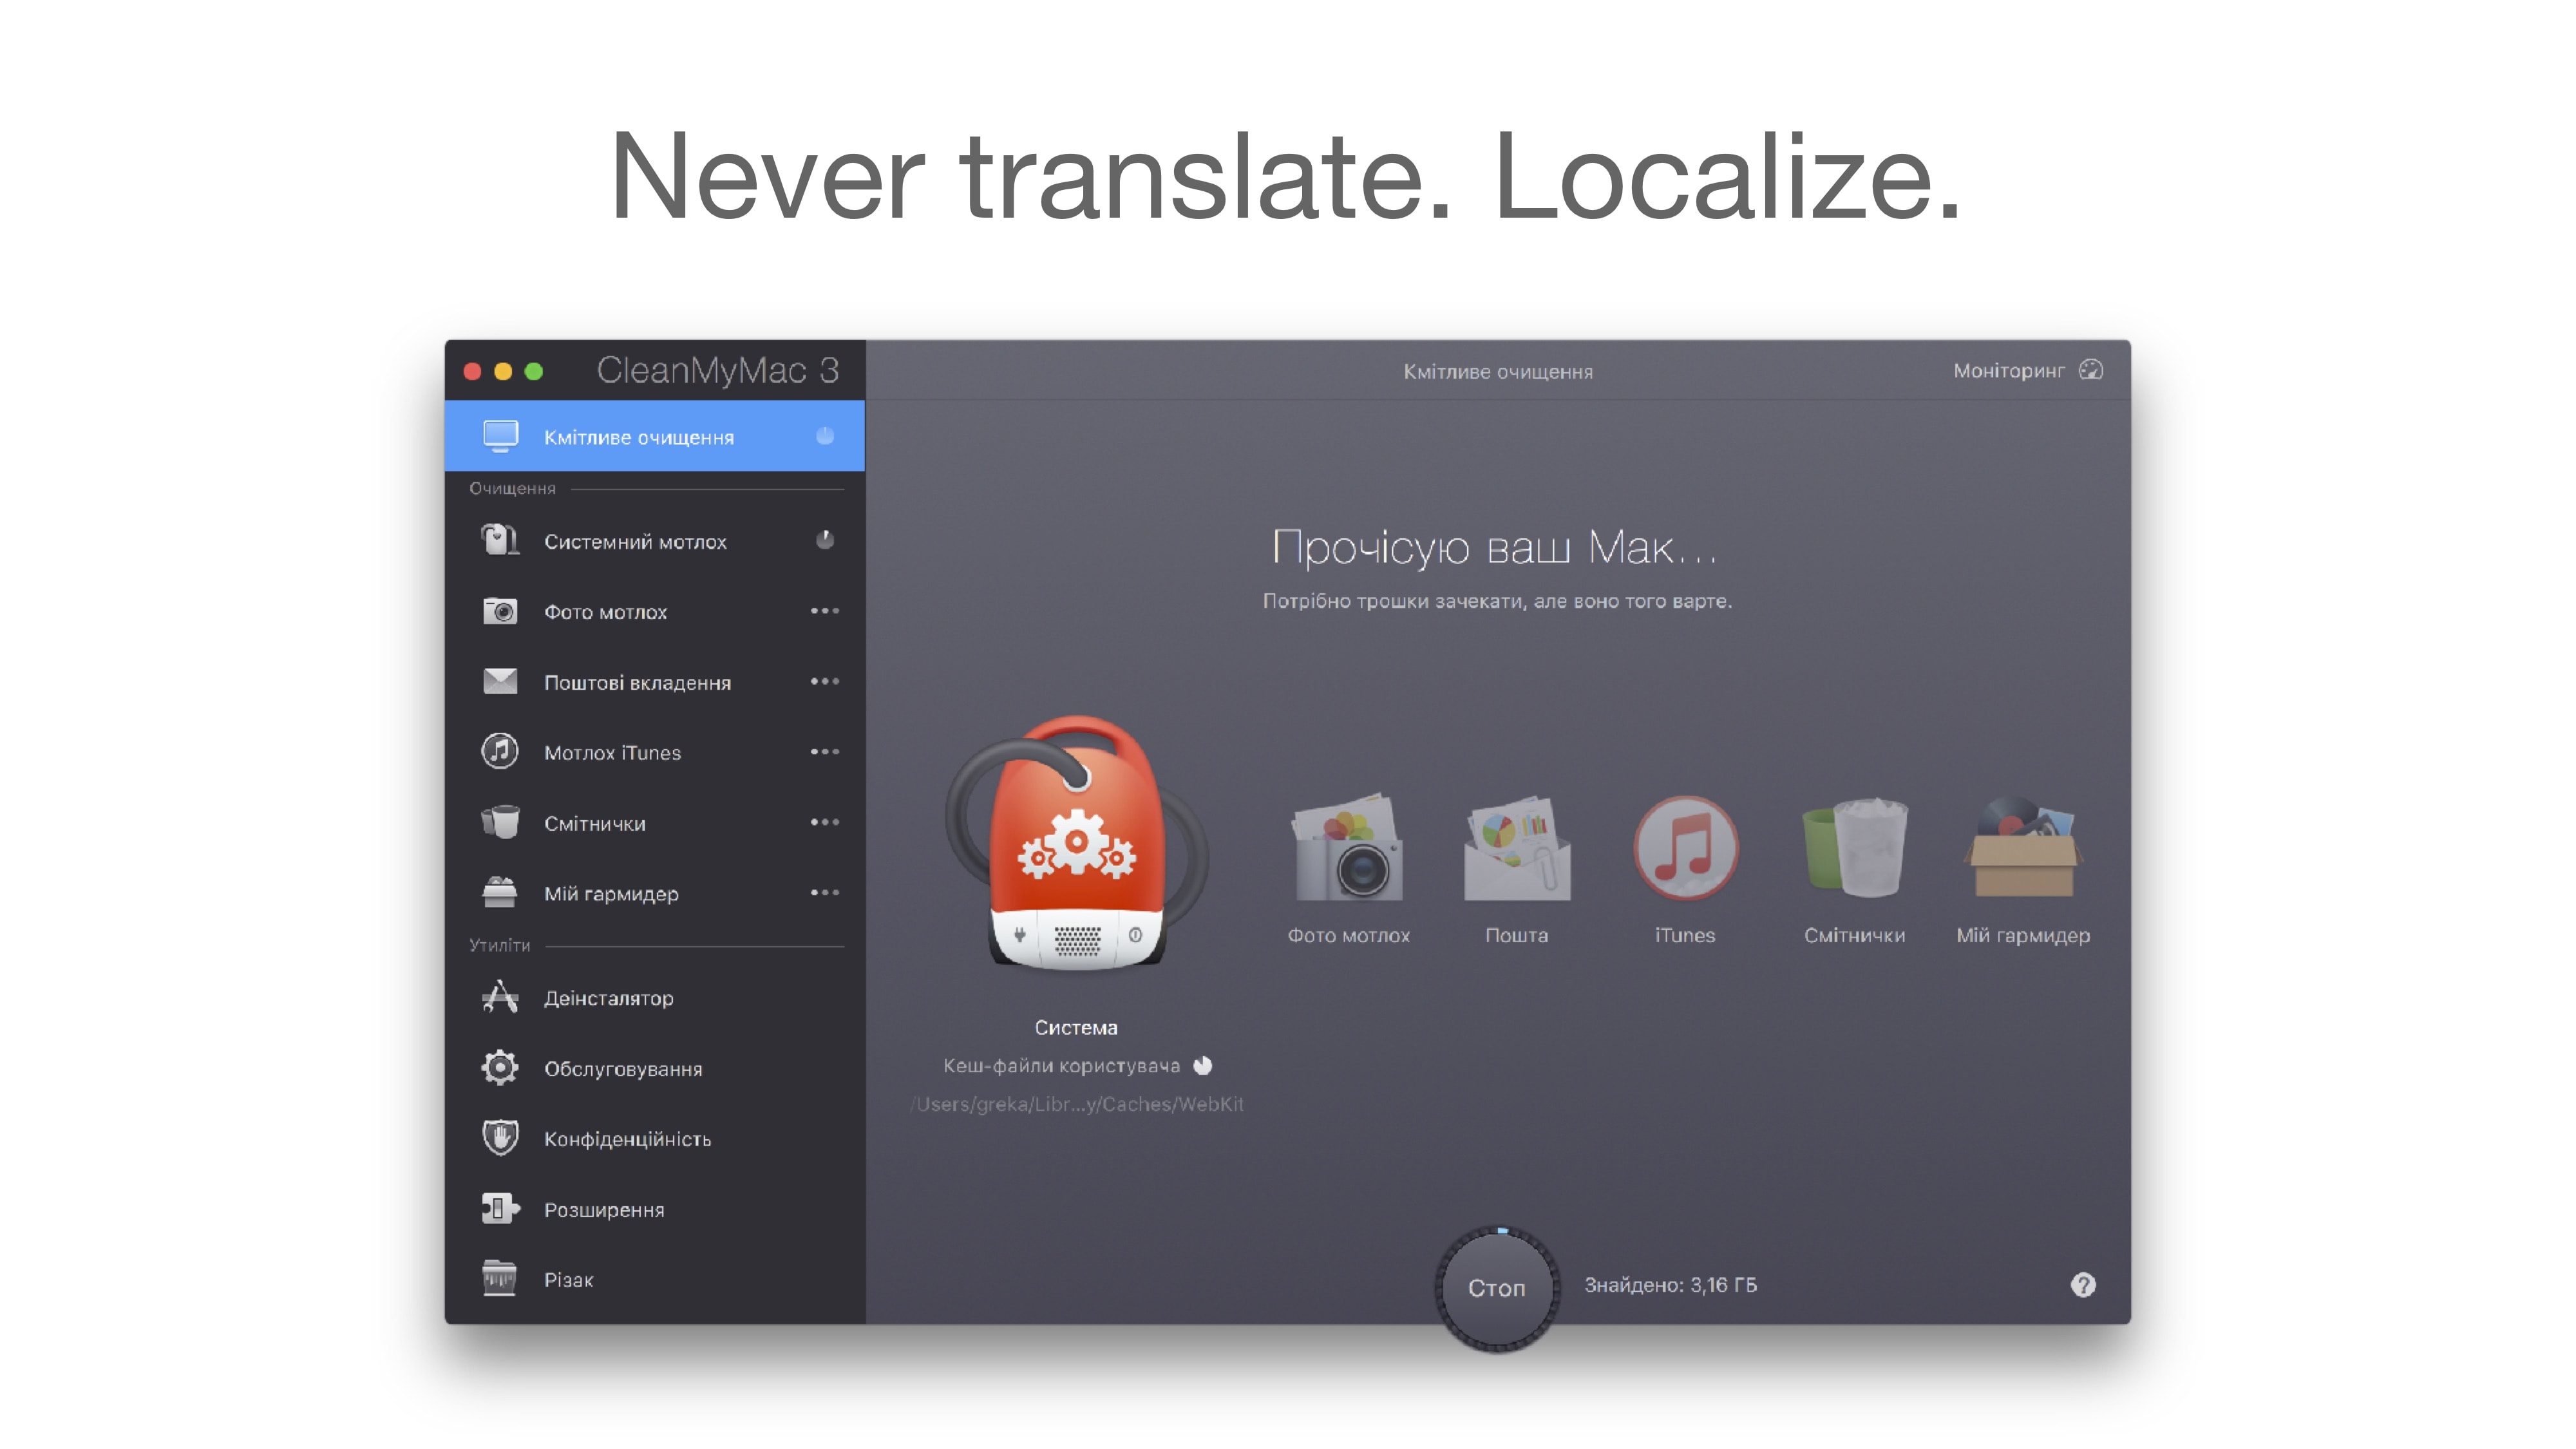Open the three dots next to Смітнички
The width and height of the screenshot is (2576, 1449).
(x=825, y=822)
